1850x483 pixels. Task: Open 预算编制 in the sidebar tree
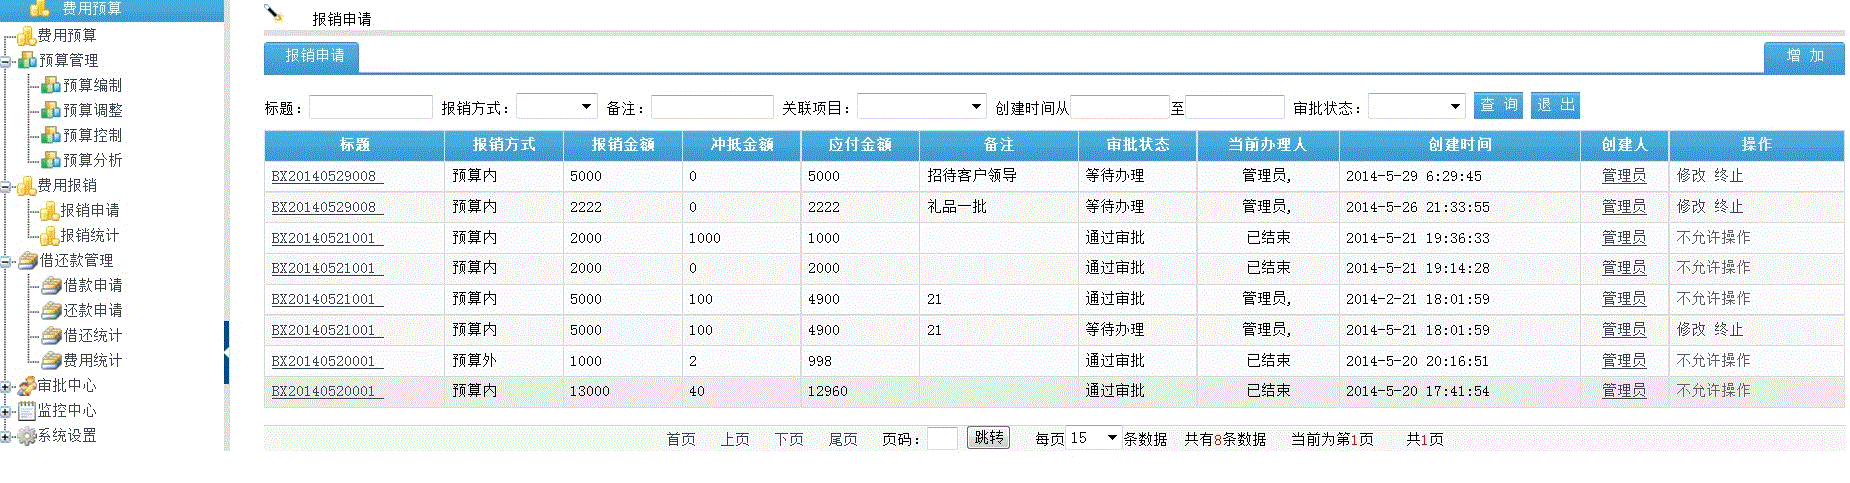pyautogui.click(x=92, y=85)
